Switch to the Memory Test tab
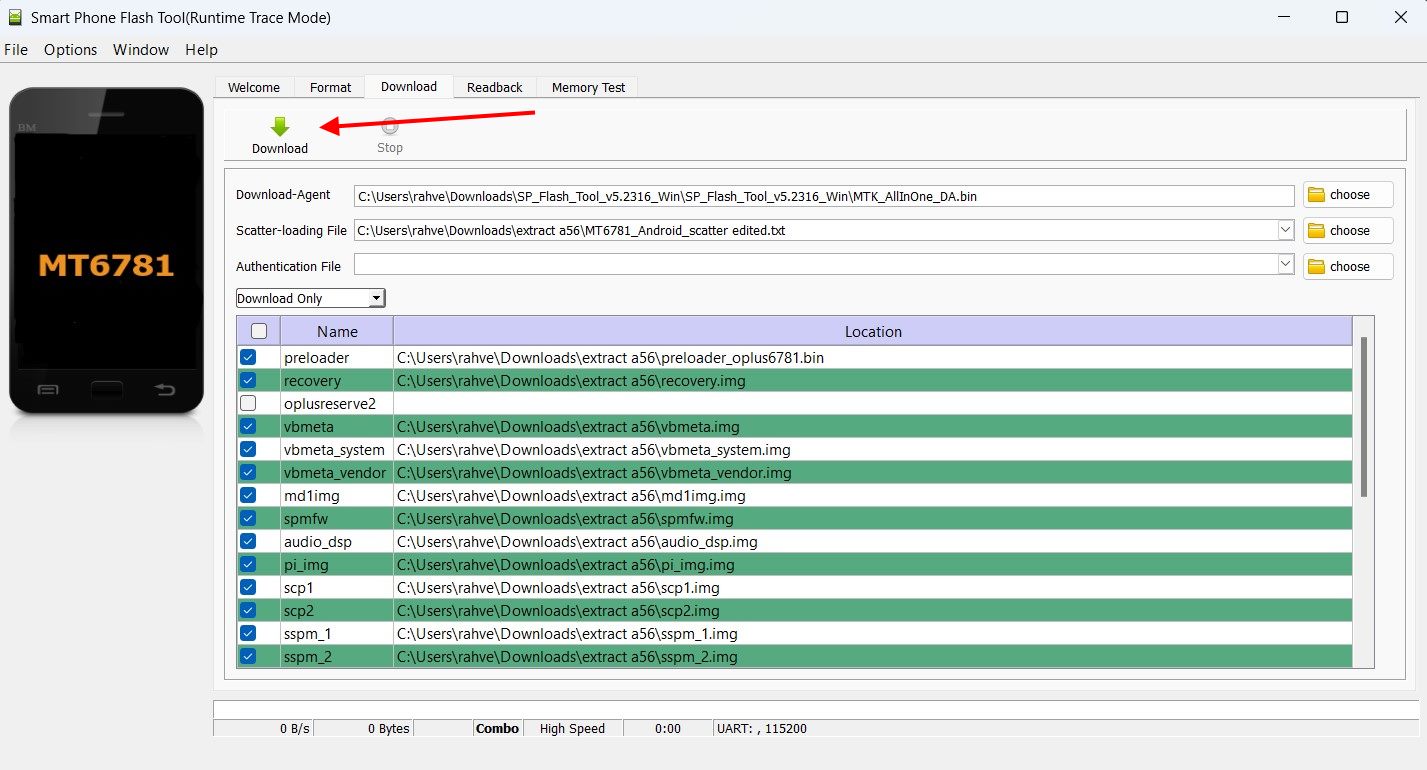The width and height of the screenshot is (1427, 770). (x=588, y=87)
